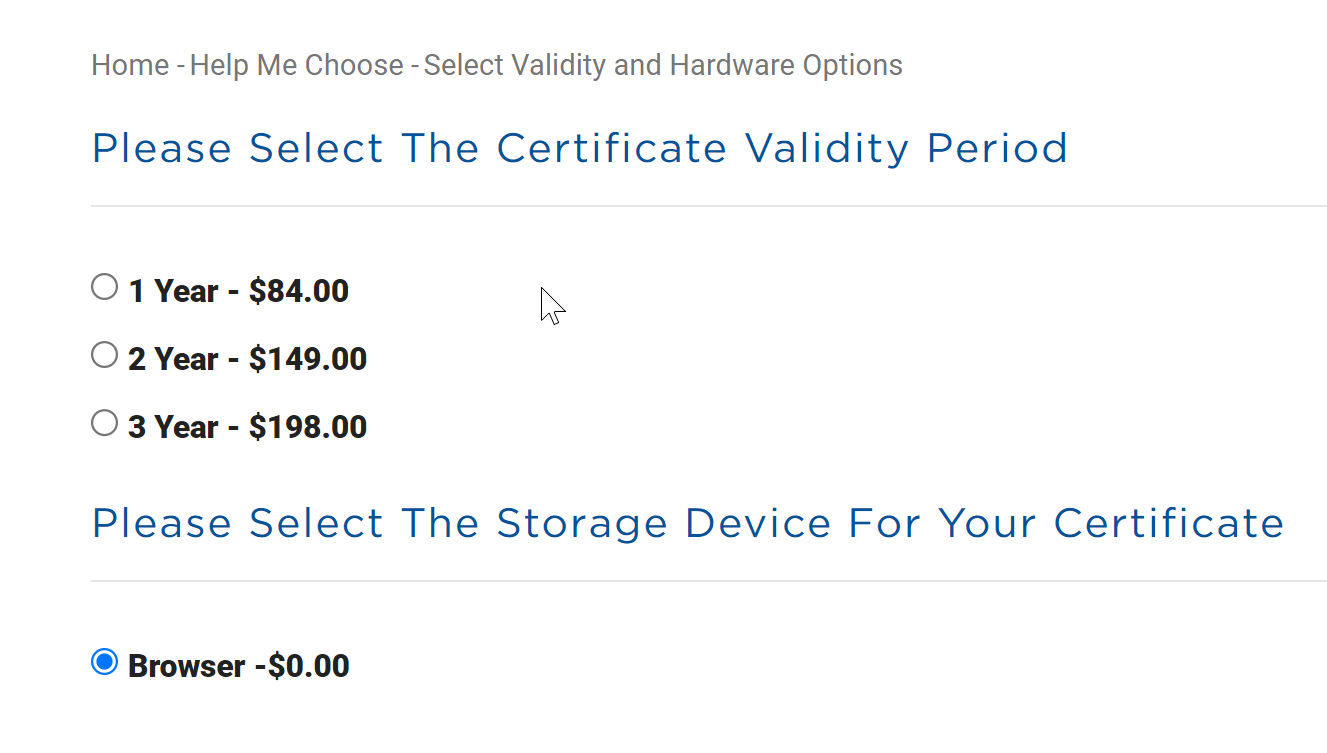The width and height of the screenshot is (1327, 753).
Task: Click the $84.00 price text
Action: (x=299, y=291)
